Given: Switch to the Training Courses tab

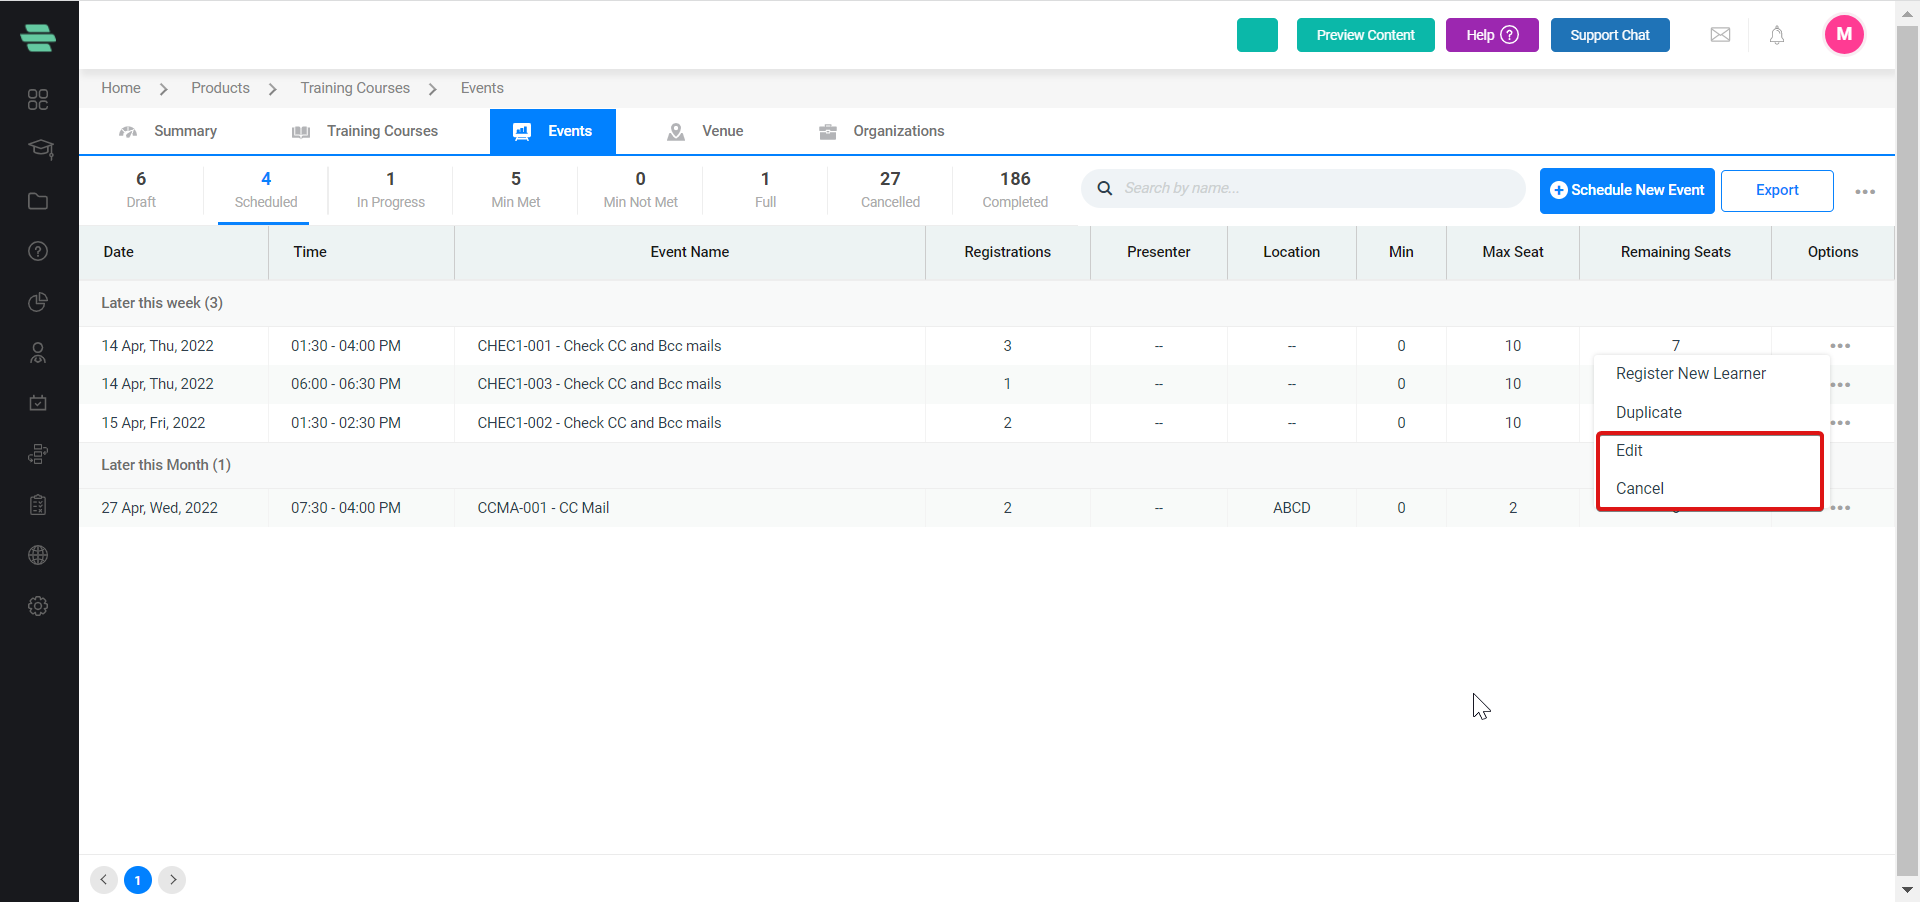Looking at the screenshot, I should coord(365,131).
